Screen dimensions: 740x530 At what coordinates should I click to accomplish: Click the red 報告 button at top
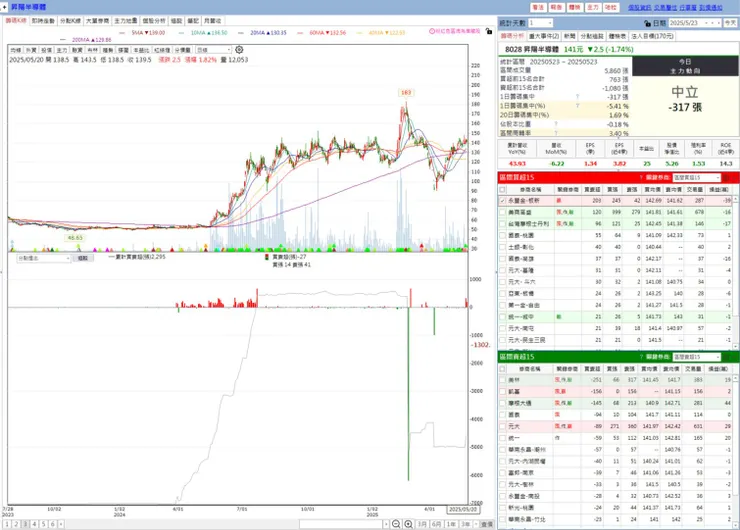(x=556, y=8)
